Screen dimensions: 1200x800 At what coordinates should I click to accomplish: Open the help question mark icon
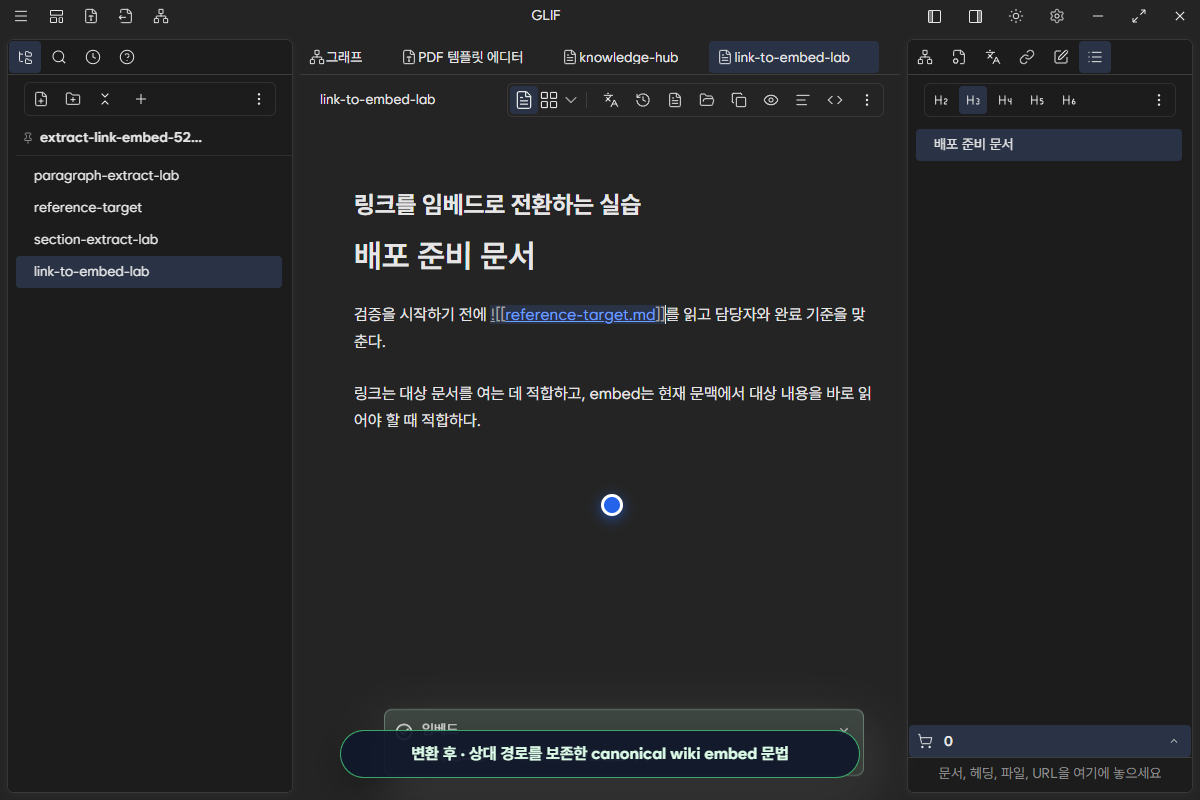pos(127,57)
